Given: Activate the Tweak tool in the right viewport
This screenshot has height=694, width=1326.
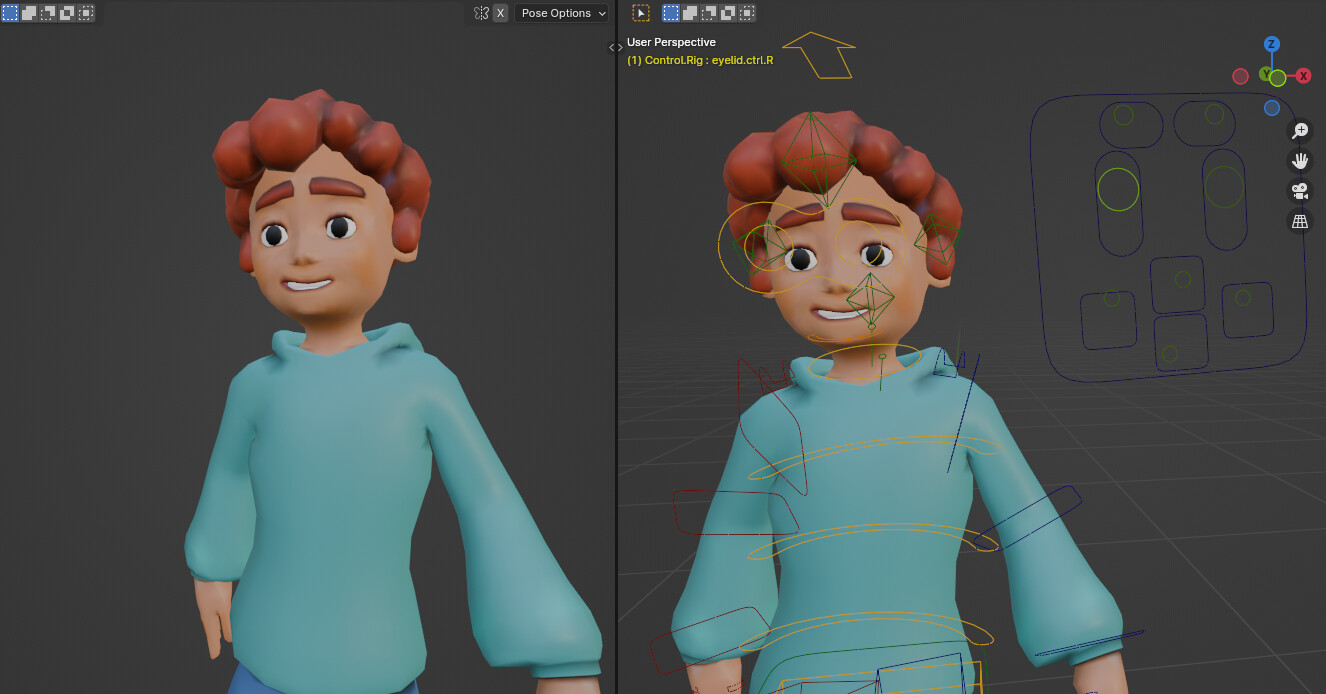Looking at the screenshot, I should [641, 12].
